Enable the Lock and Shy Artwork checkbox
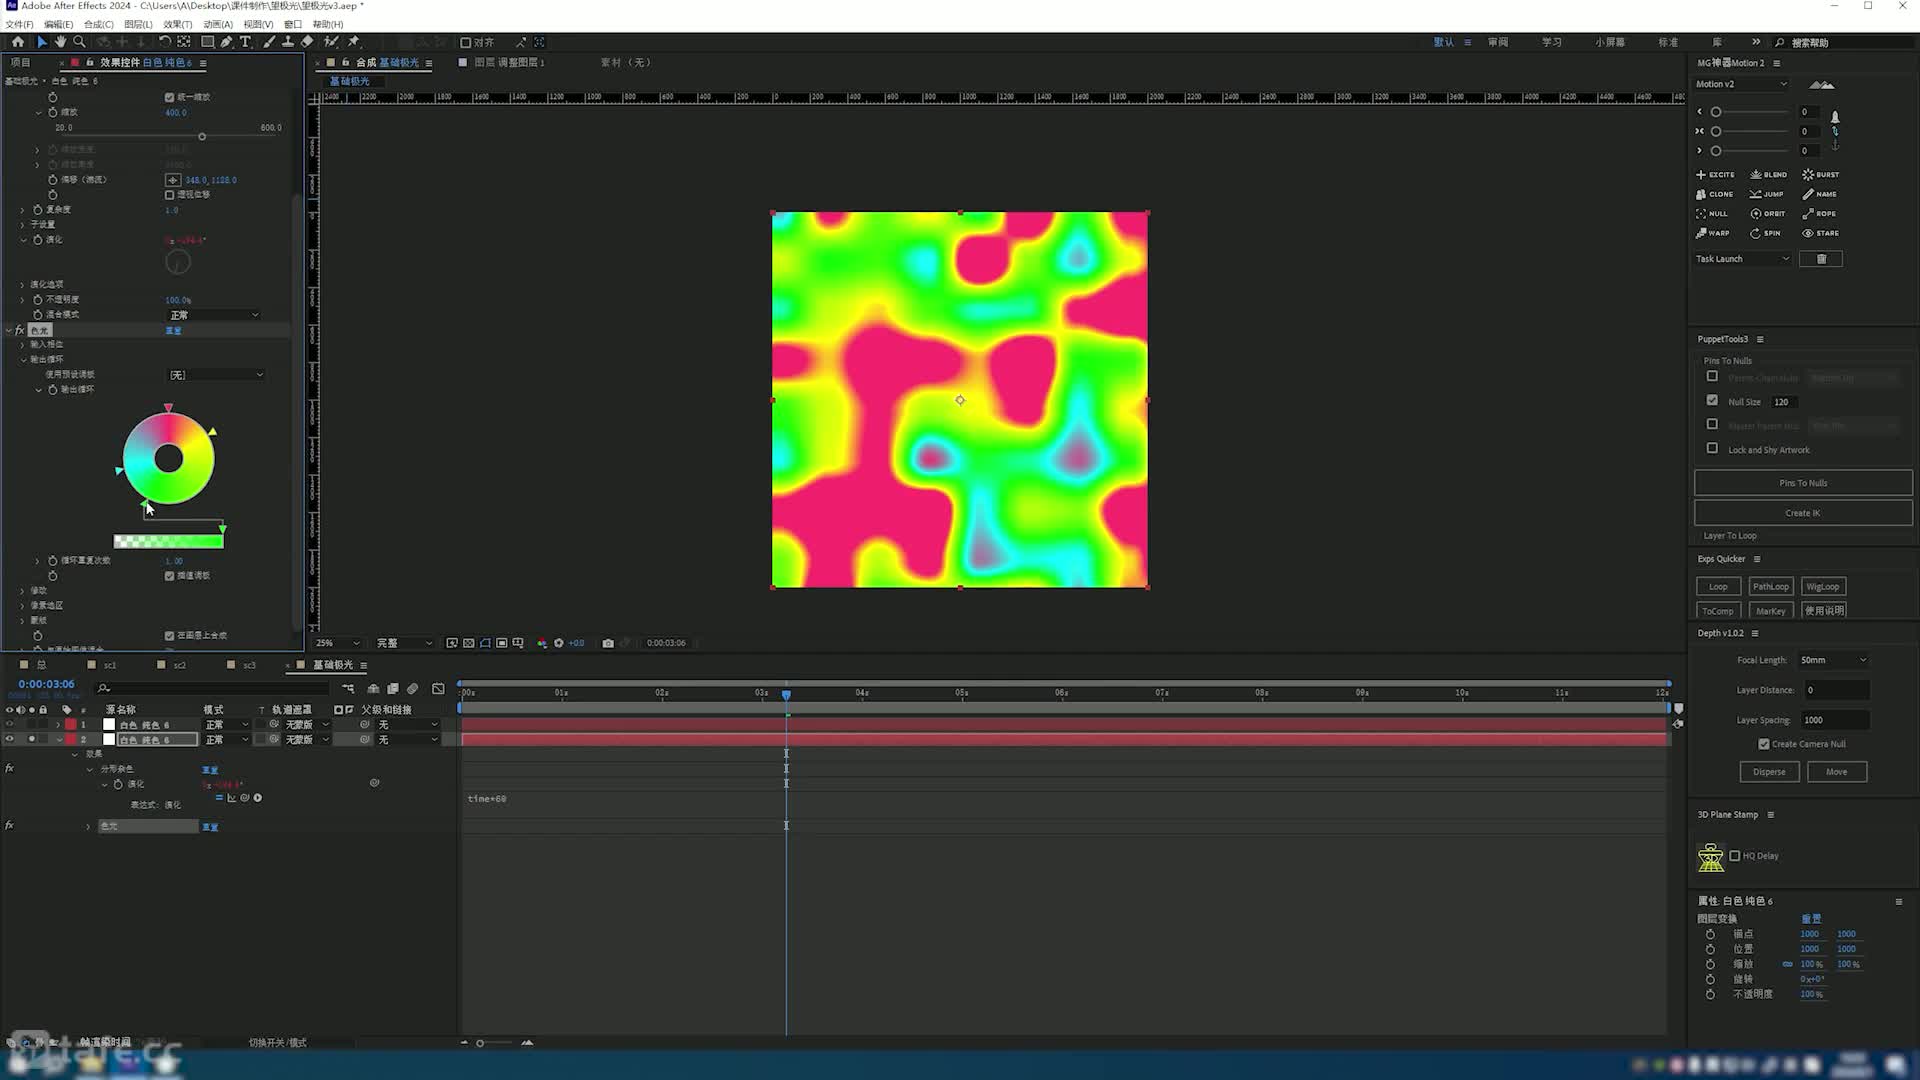 (1712, 448)
